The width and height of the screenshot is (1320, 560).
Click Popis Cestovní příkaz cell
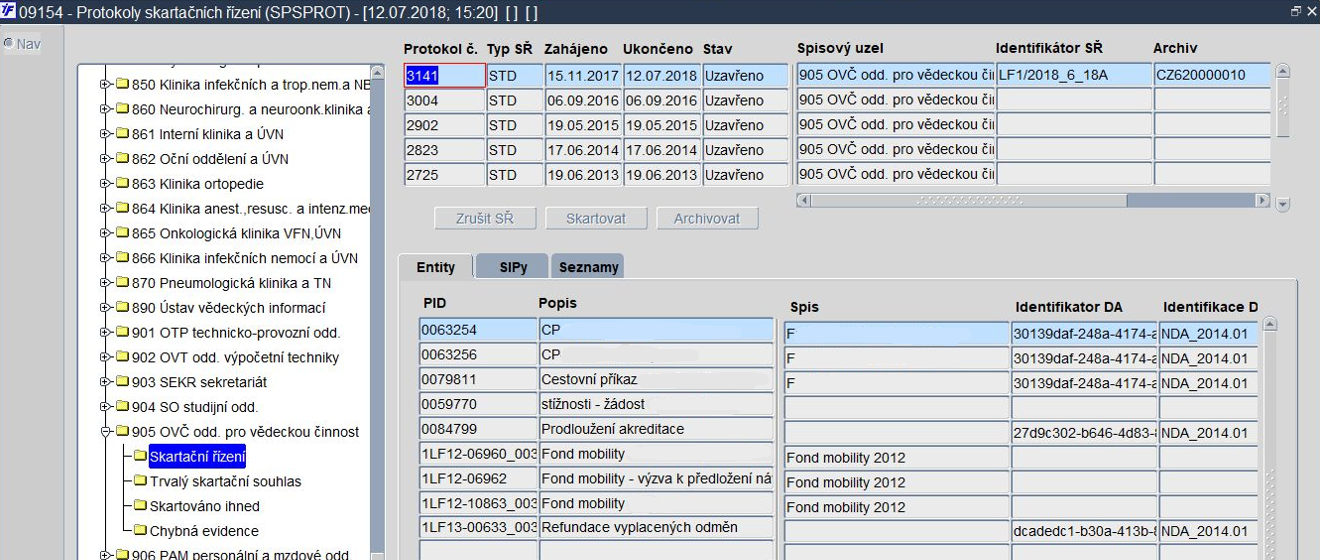(x=656, y=379)
